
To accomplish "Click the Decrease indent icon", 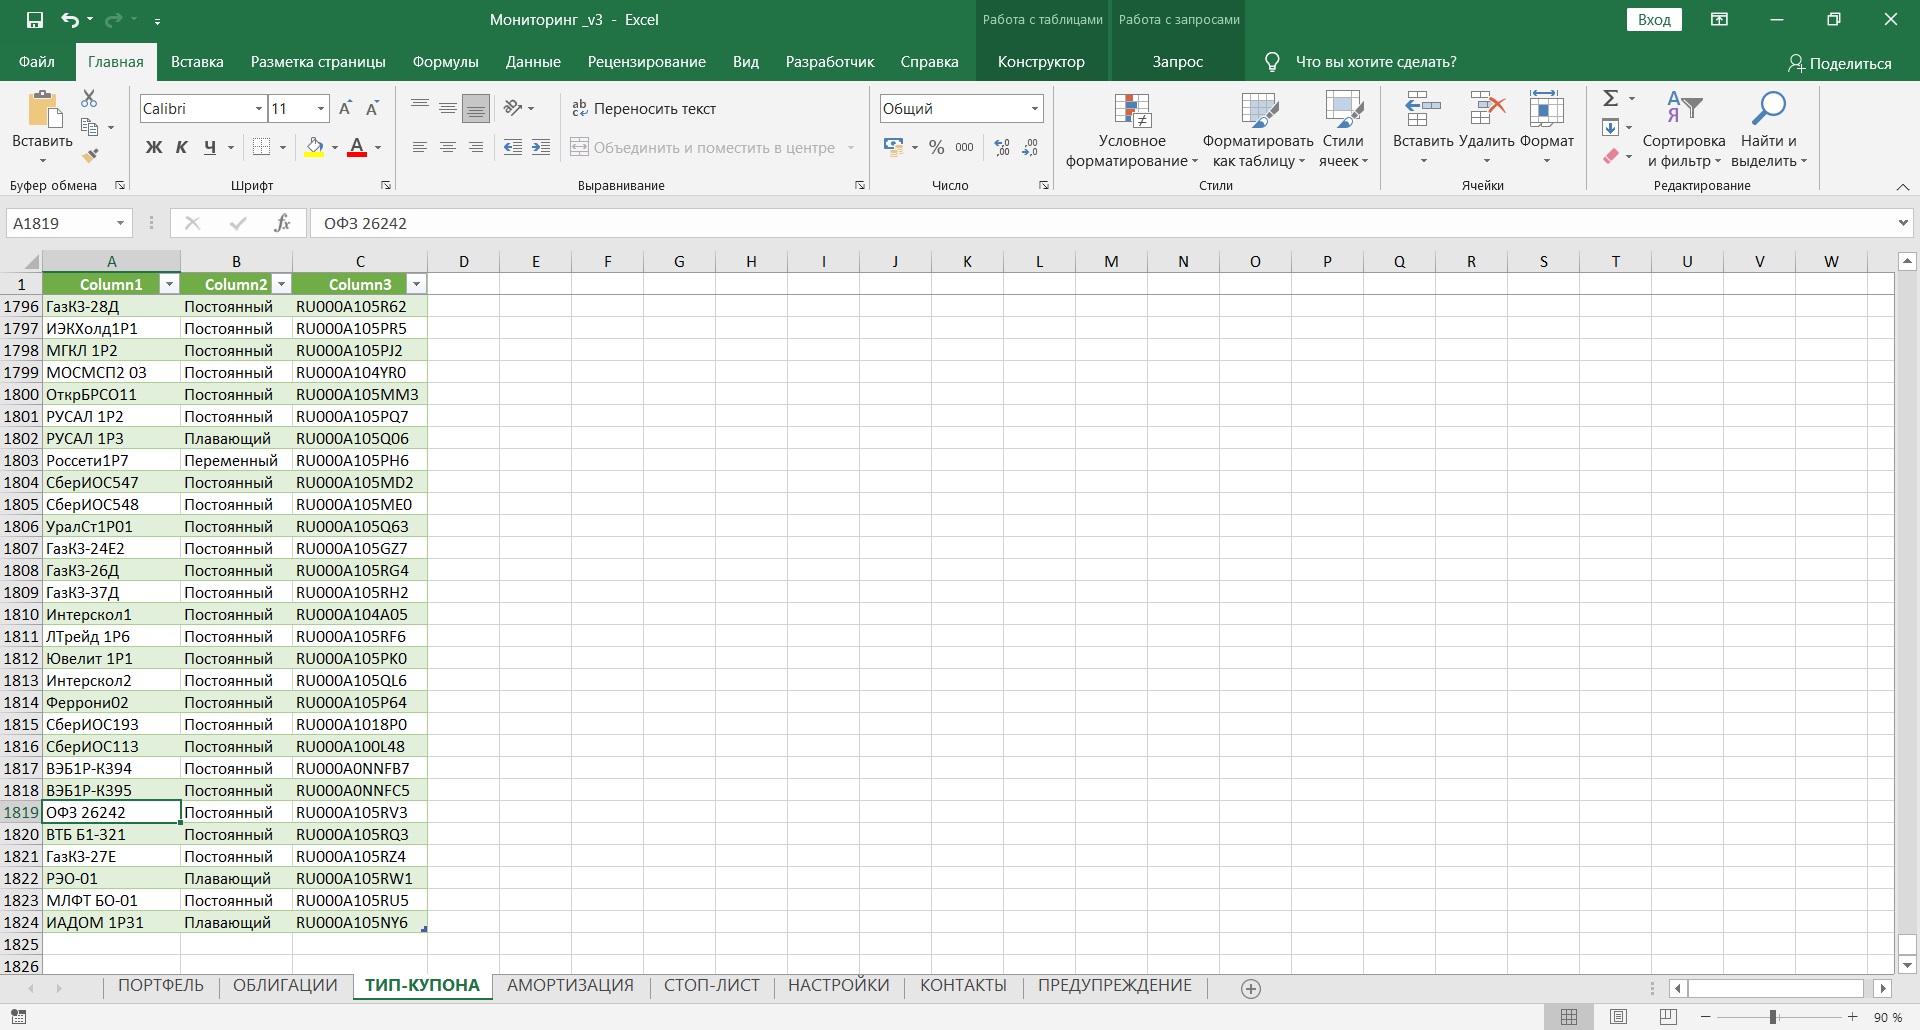I will tap(513, 147).
